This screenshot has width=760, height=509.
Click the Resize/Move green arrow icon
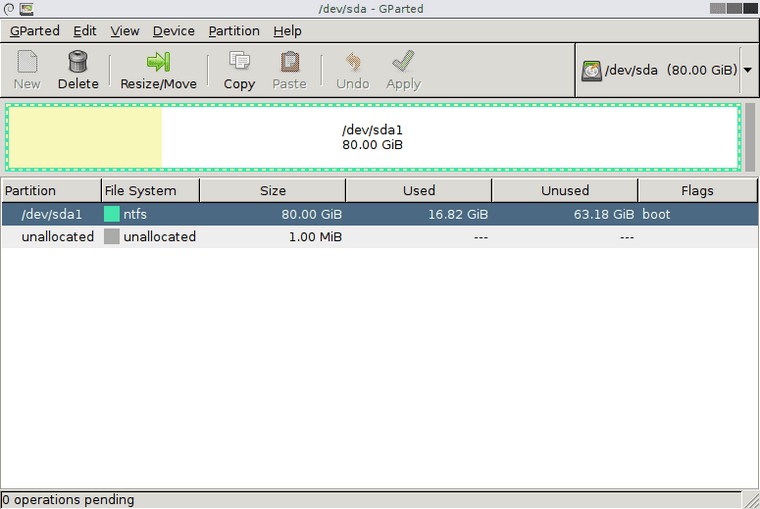pyautogui.click(x=158, y=62)
